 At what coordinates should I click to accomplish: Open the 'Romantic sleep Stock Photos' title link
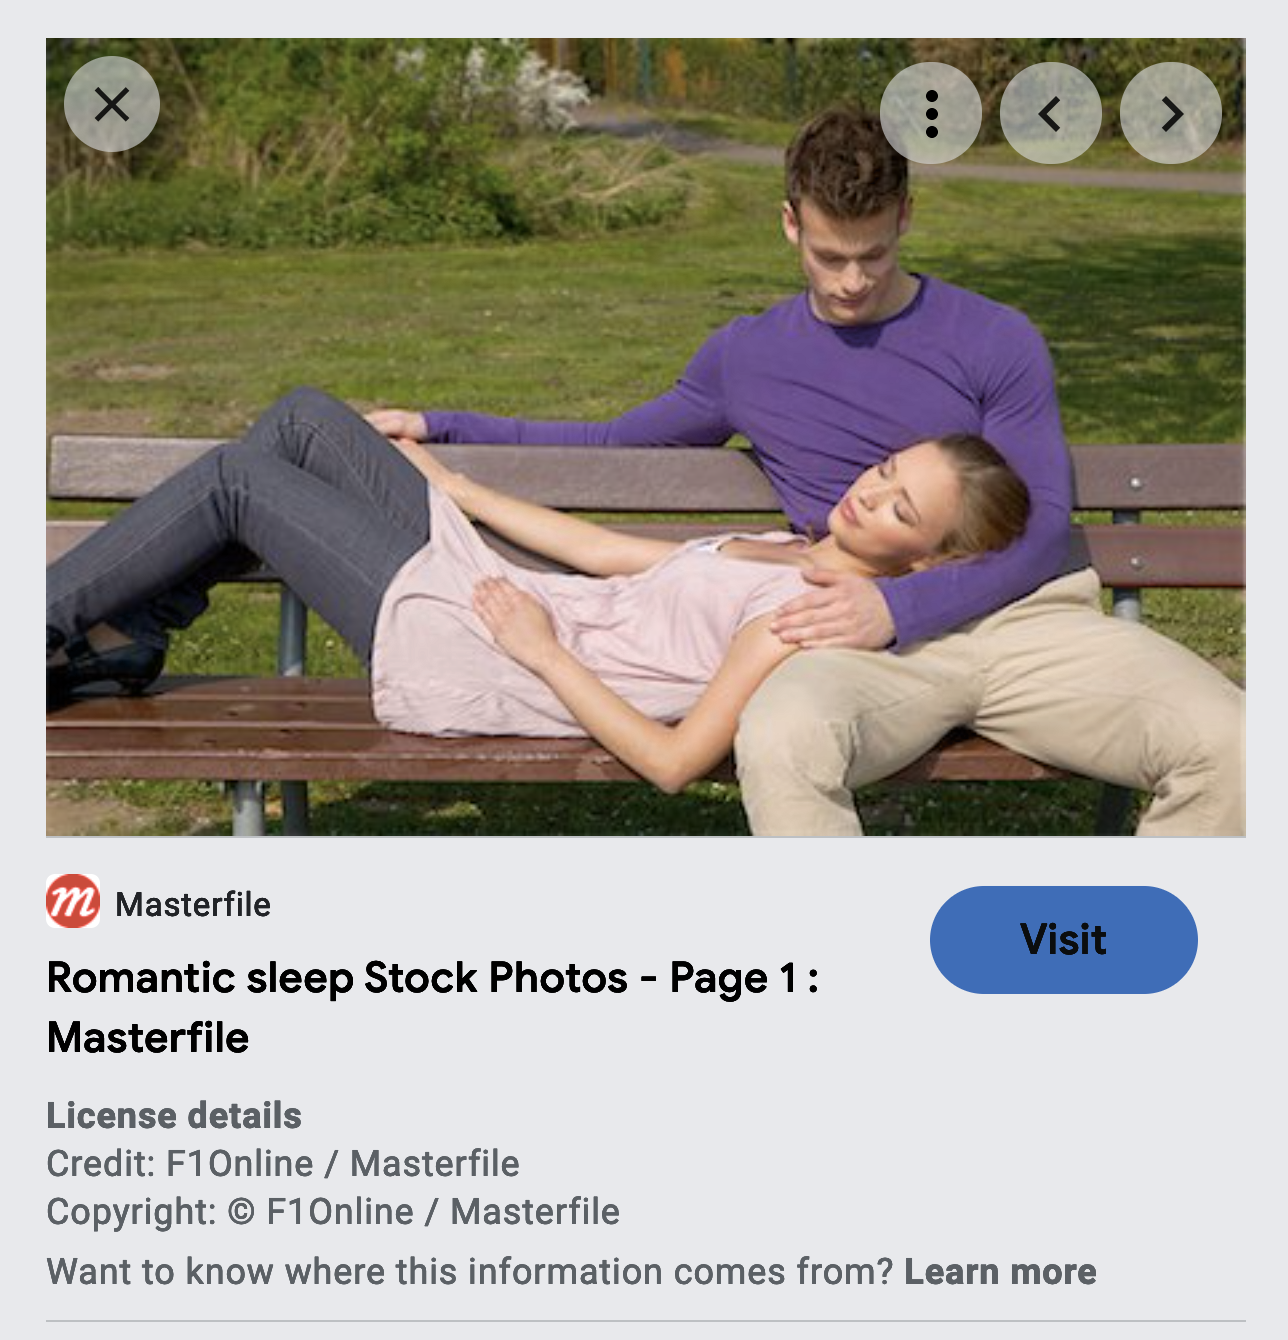pyautogui.click(x=433, y=1007)
